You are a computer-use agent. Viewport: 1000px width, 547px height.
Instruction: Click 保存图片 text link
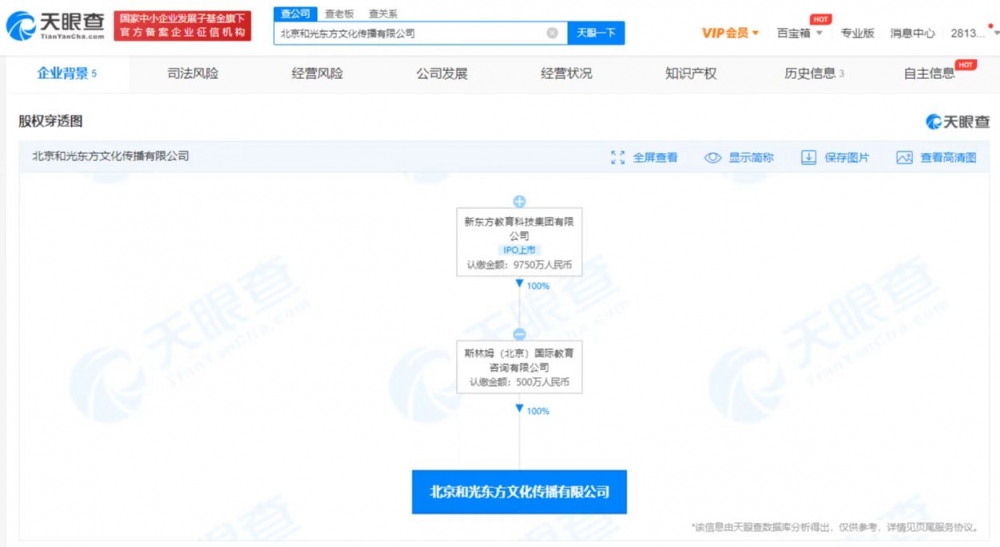click(847, 157)
